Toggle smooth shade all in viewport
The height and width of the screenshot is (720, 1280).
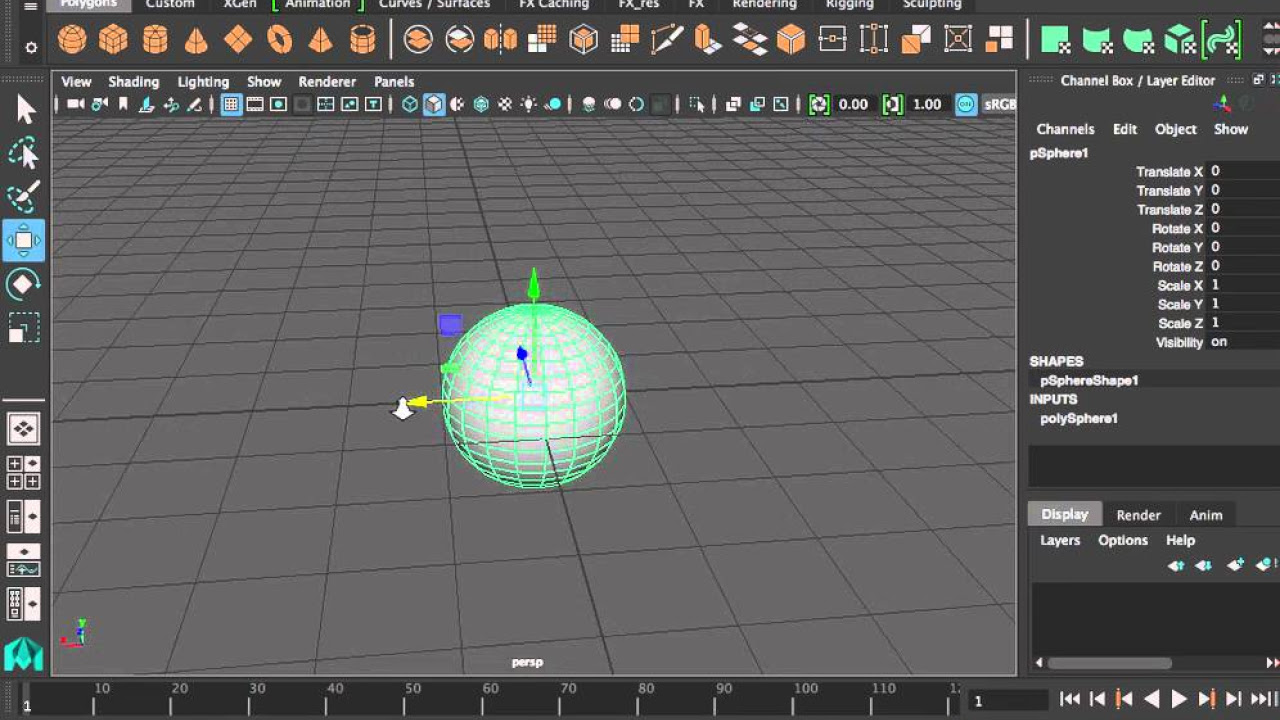(434, 104)
